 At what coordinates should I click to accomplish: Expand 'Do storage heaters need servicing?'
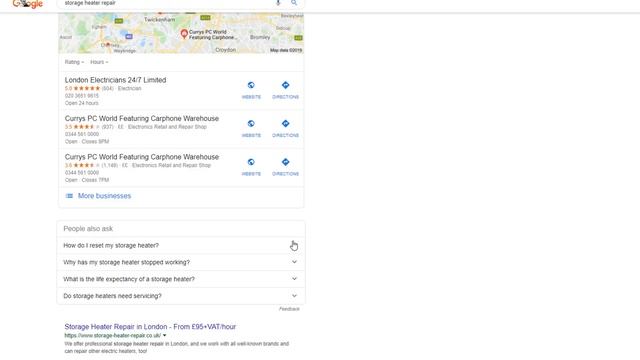point(180,296)
